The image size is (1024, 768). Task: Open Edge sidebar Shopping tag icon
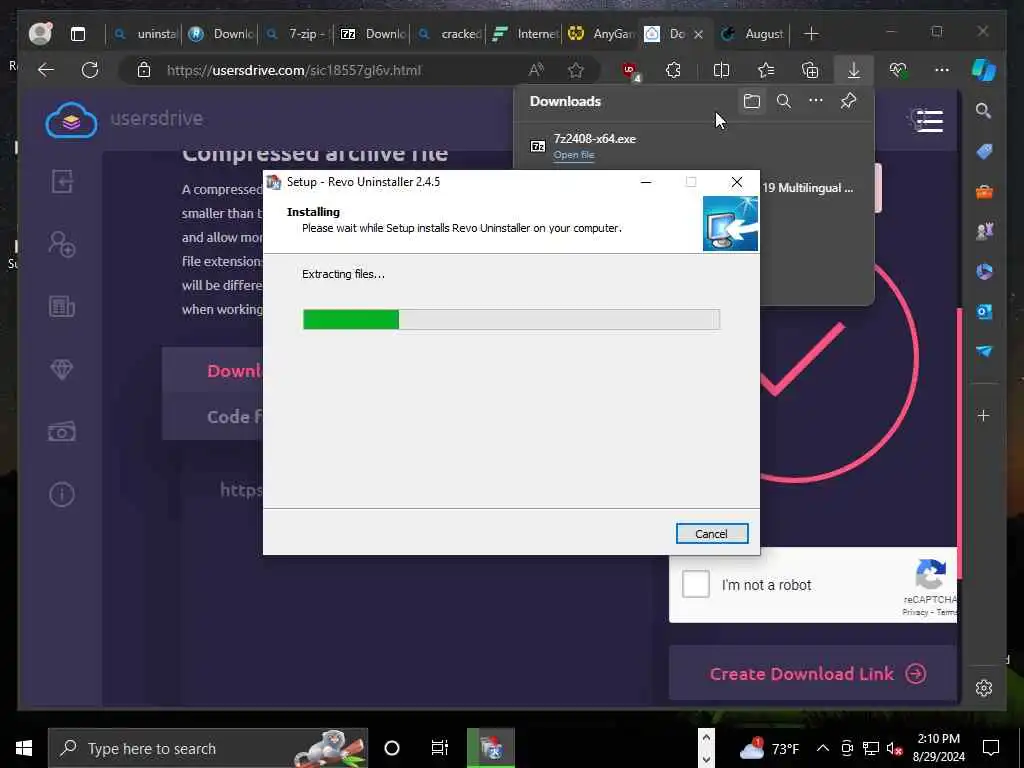click(984, 152)
